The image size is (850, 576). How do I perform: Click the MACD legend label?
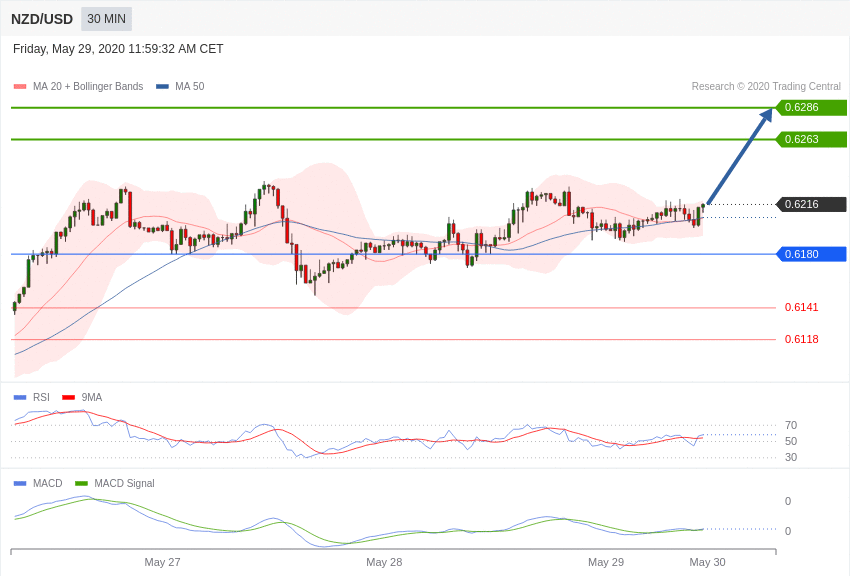point(48,483)
